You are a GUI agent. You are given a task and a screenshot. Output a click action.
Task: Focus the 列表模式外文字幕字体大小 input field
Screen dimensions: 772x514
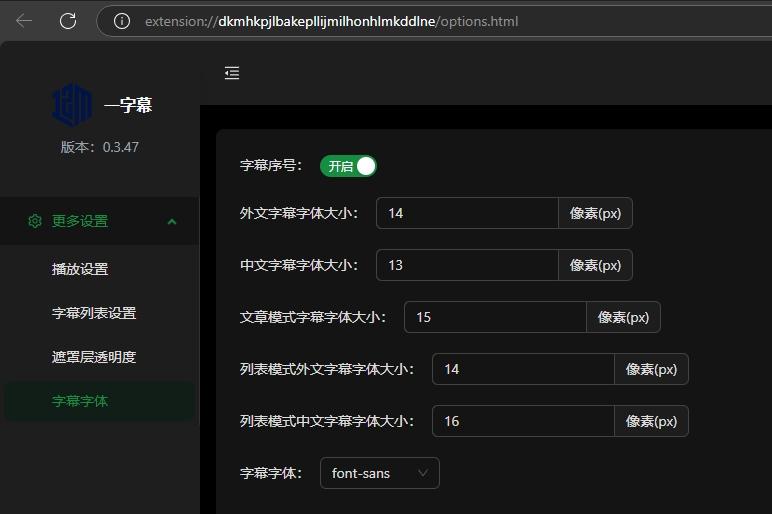point(523,369)
